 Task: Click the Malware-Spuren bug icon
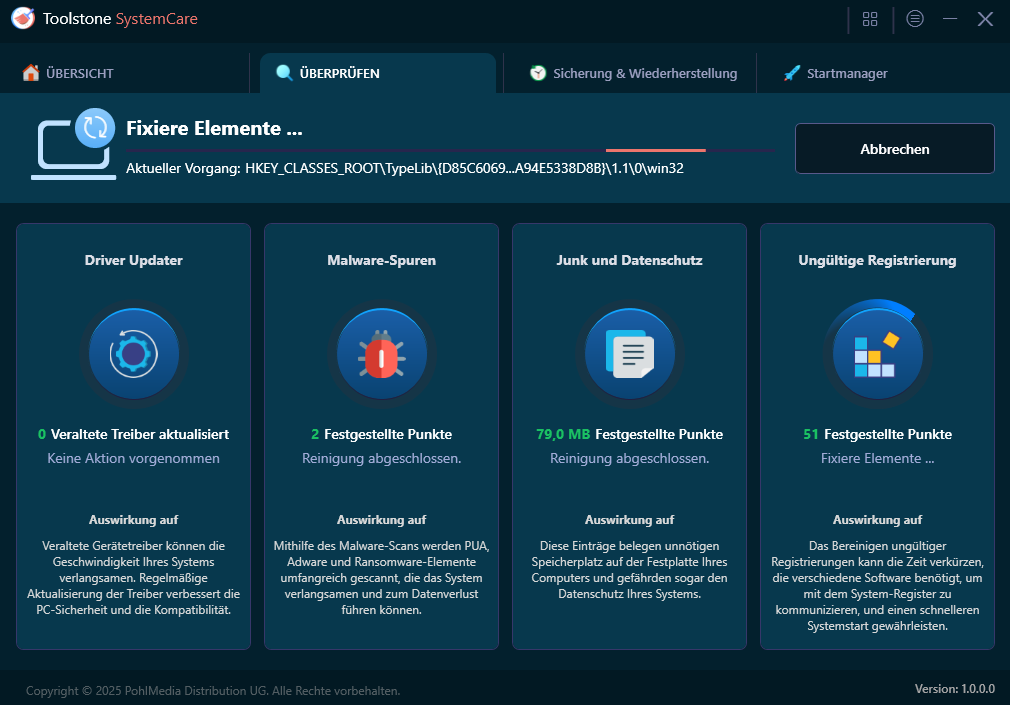381,354
